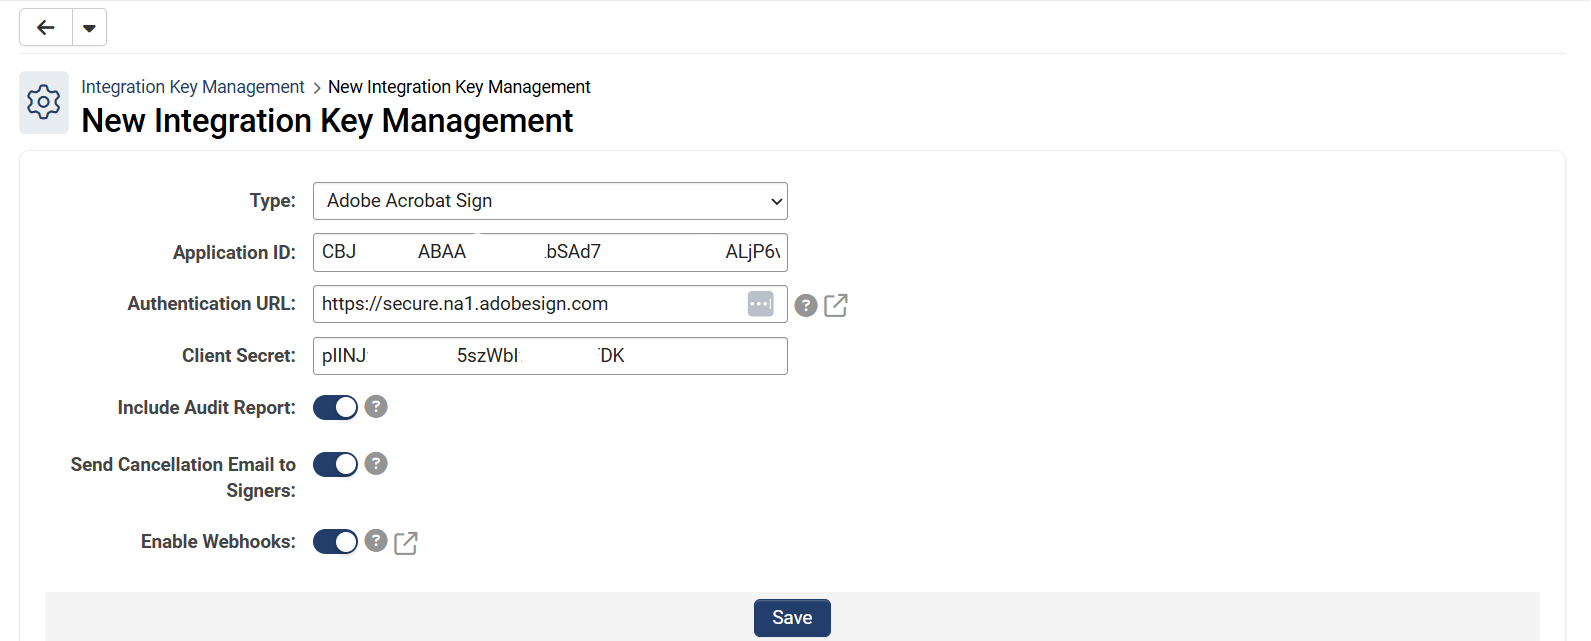This screenshot has height=641, width=1591.
Task: Click the Type field label
Action: (273, 200)
